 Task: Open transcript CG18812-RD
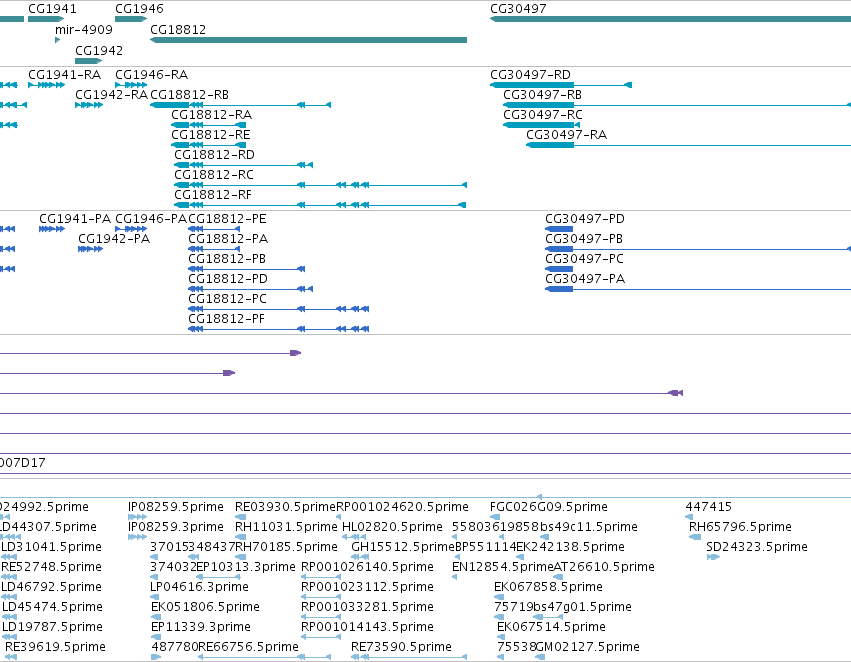click(x=214, y=155)
